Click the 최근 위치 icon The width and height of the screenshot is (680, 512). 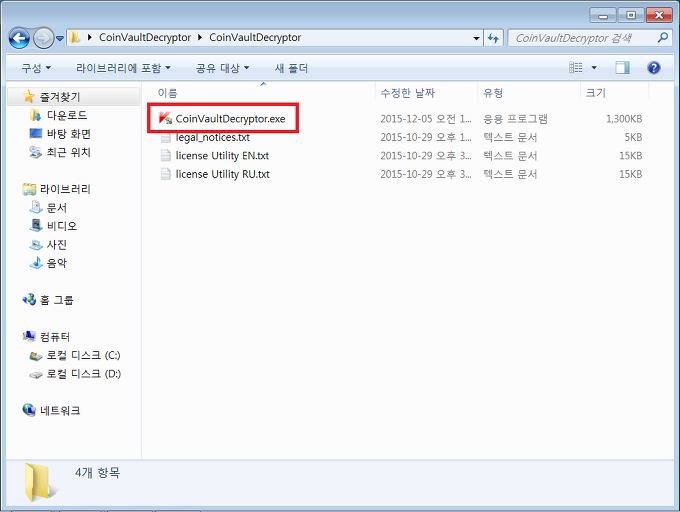pos(35,152)
